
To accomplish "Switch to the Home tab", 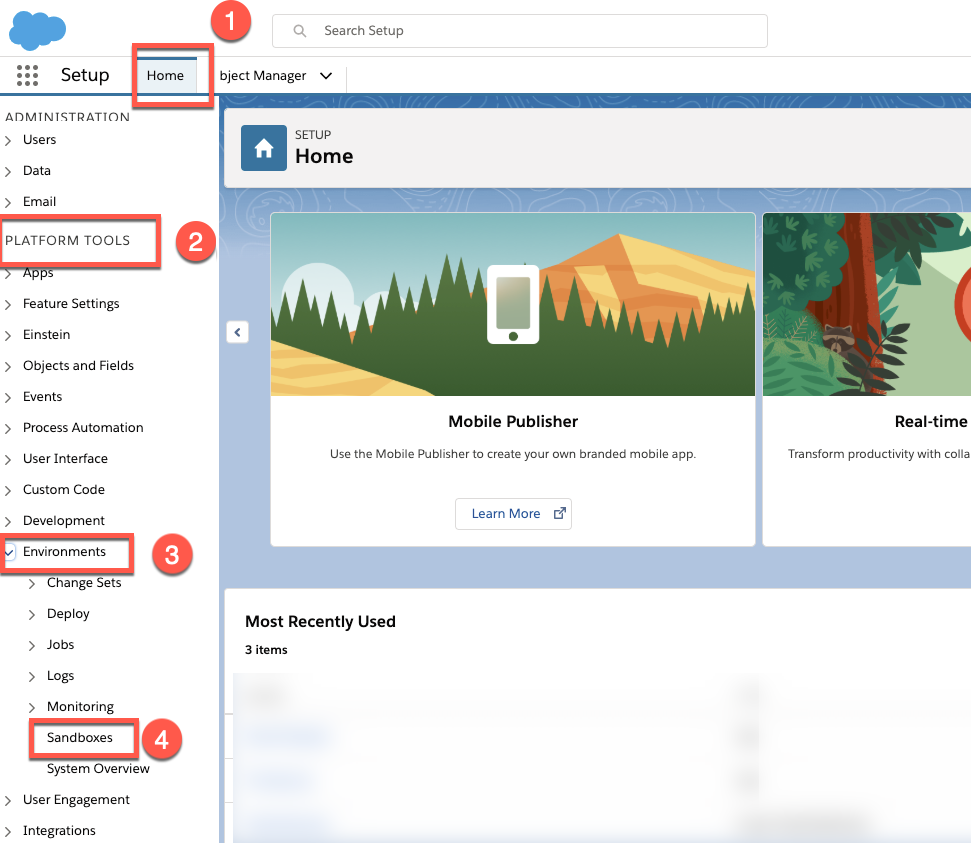I will (x=165, y=76).
